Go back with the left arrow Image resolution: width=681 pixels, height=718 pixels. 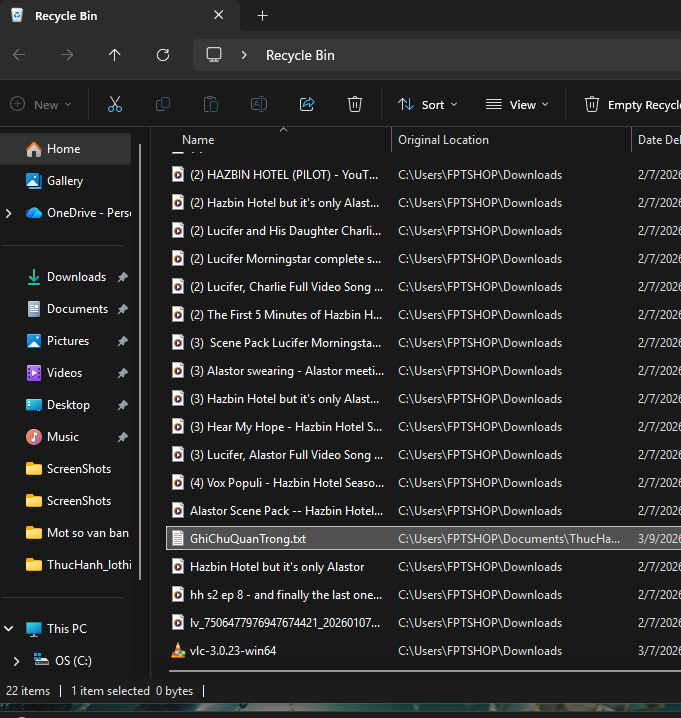pyautogui.click(x=19, y=55)
